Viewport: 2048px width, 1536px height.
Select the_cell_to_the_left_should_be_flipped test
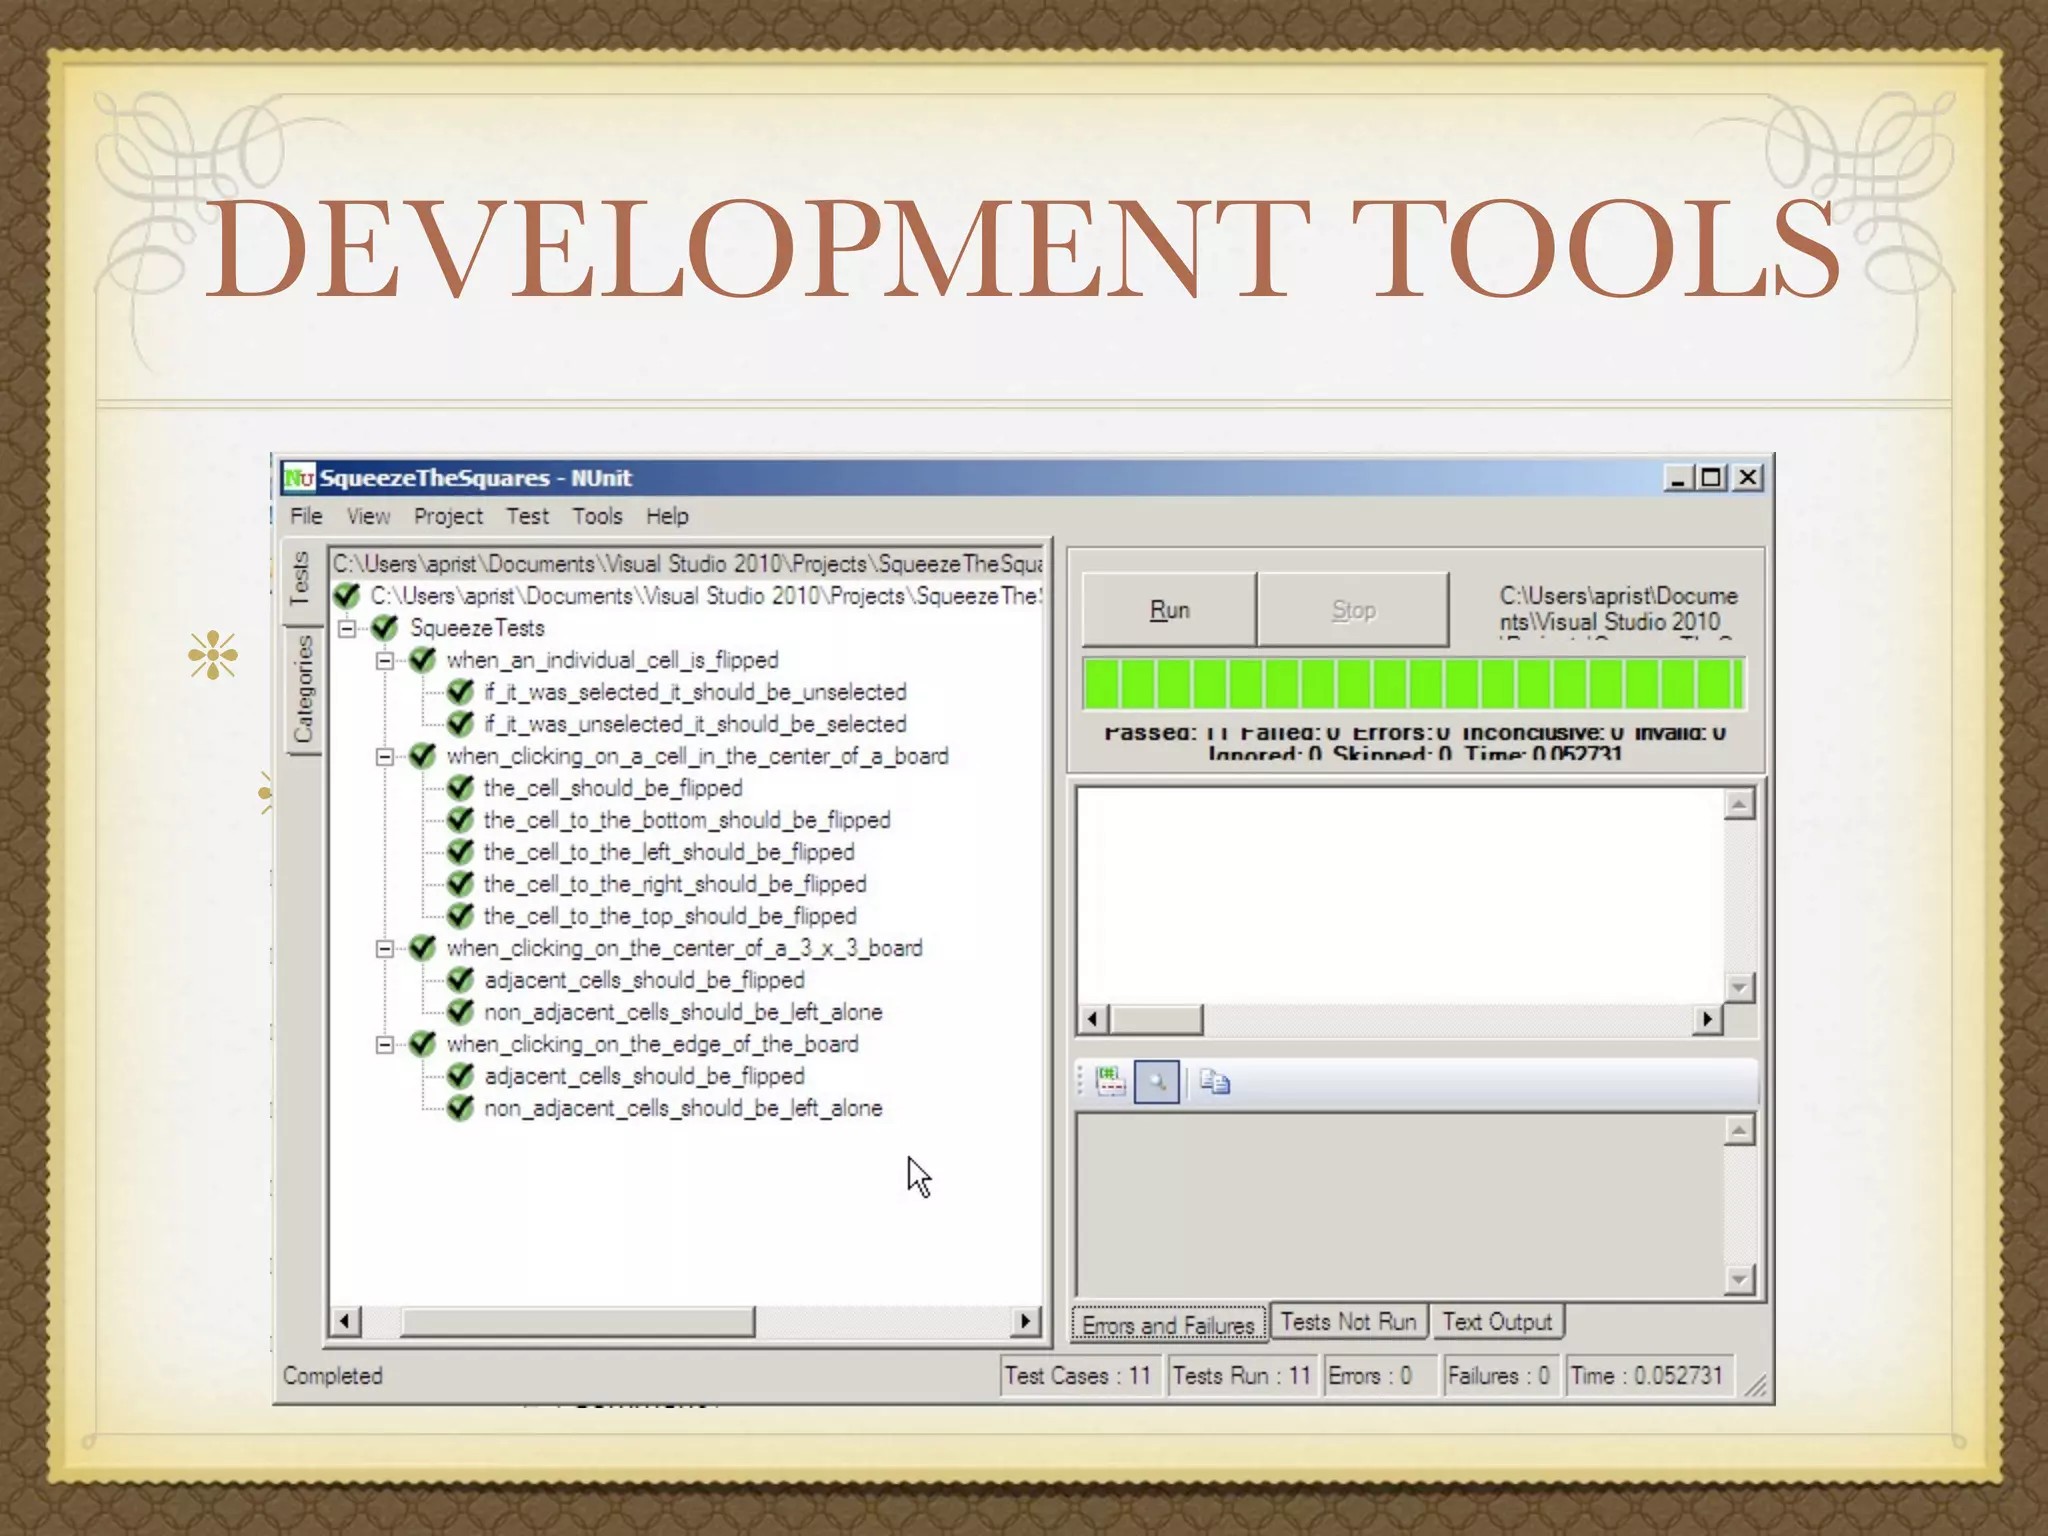(x=669, y=852)
